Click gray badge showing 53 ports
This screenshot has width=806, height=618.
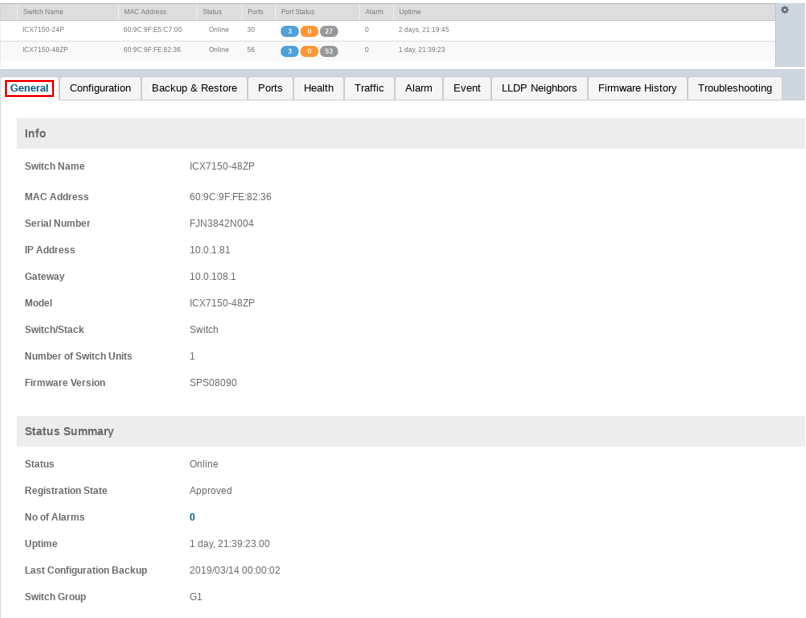point(329,50)
